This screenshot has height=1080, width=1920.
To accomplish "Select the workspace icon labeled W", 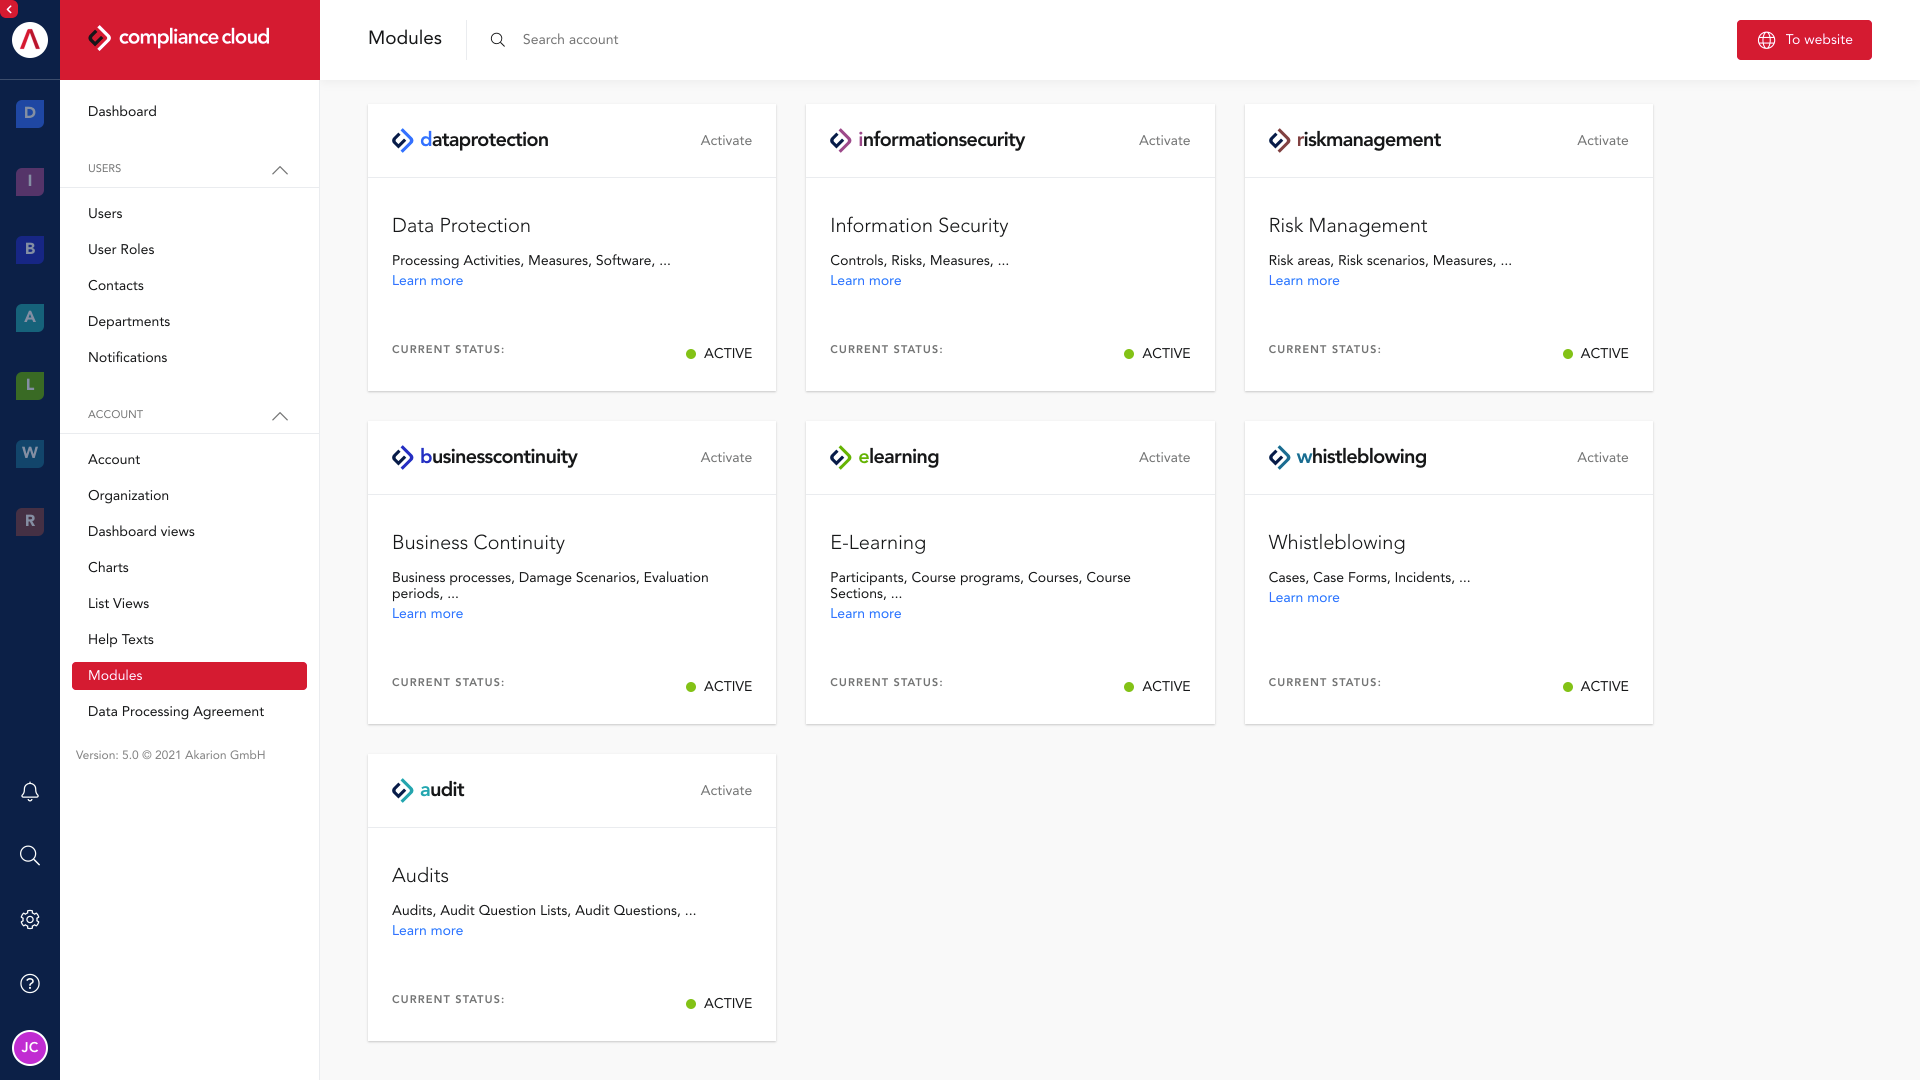I will click(30, 453).
